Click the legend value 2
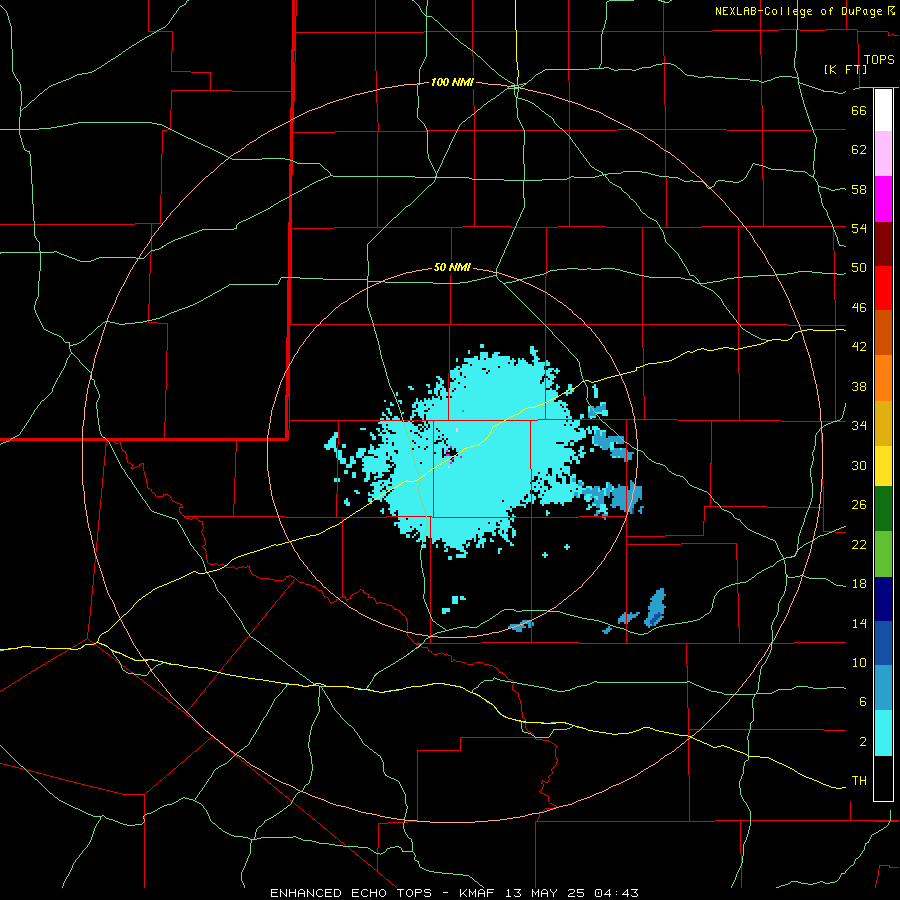The width and height of the screenshot is (900, 900). tap(863, 742)
